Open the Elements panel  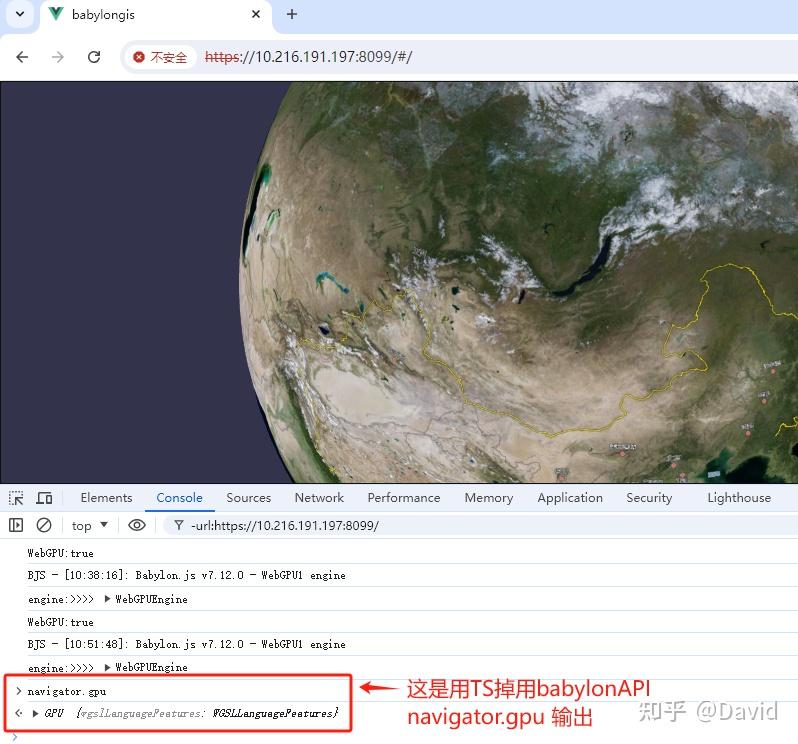[x=106, y=498]
